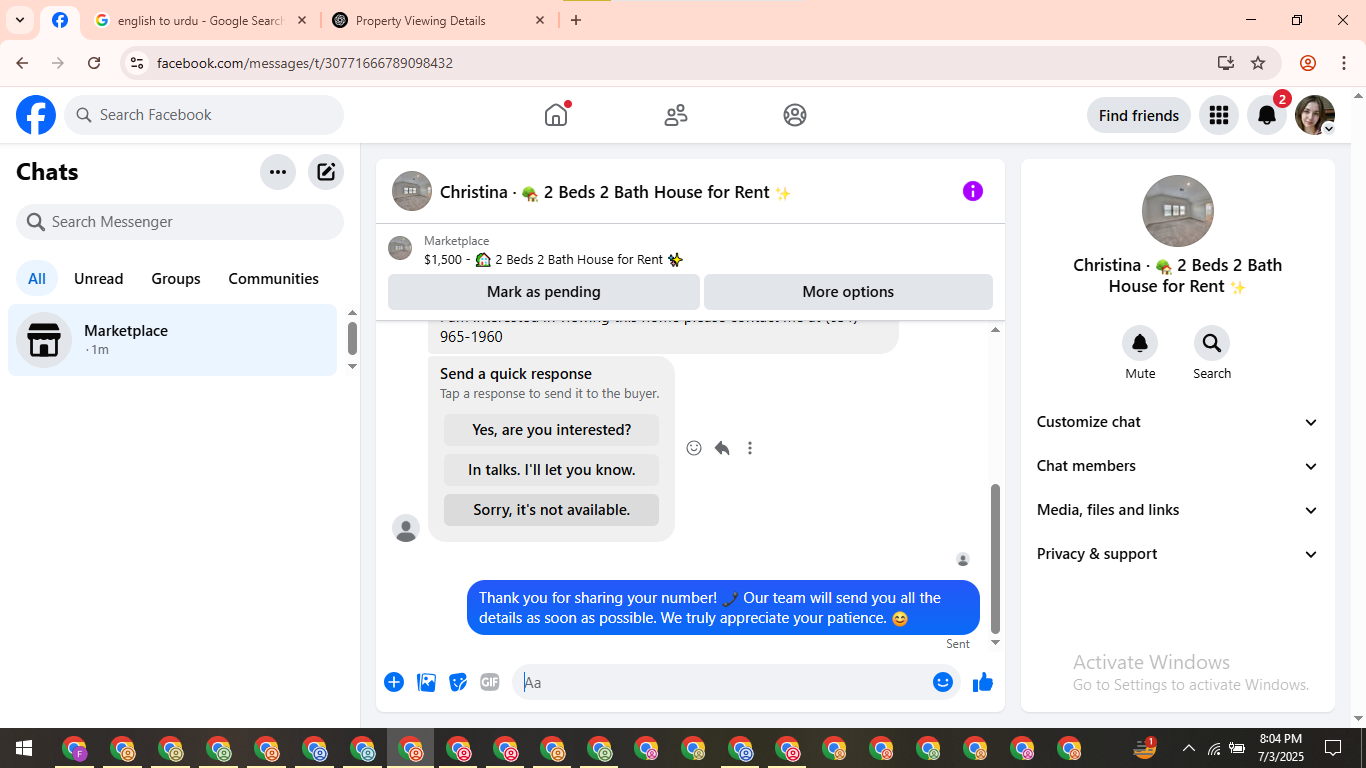This screenshot has width=1366, height=768.
Task: Click the Search Messenger field
Action: click(x=180, y=222)
